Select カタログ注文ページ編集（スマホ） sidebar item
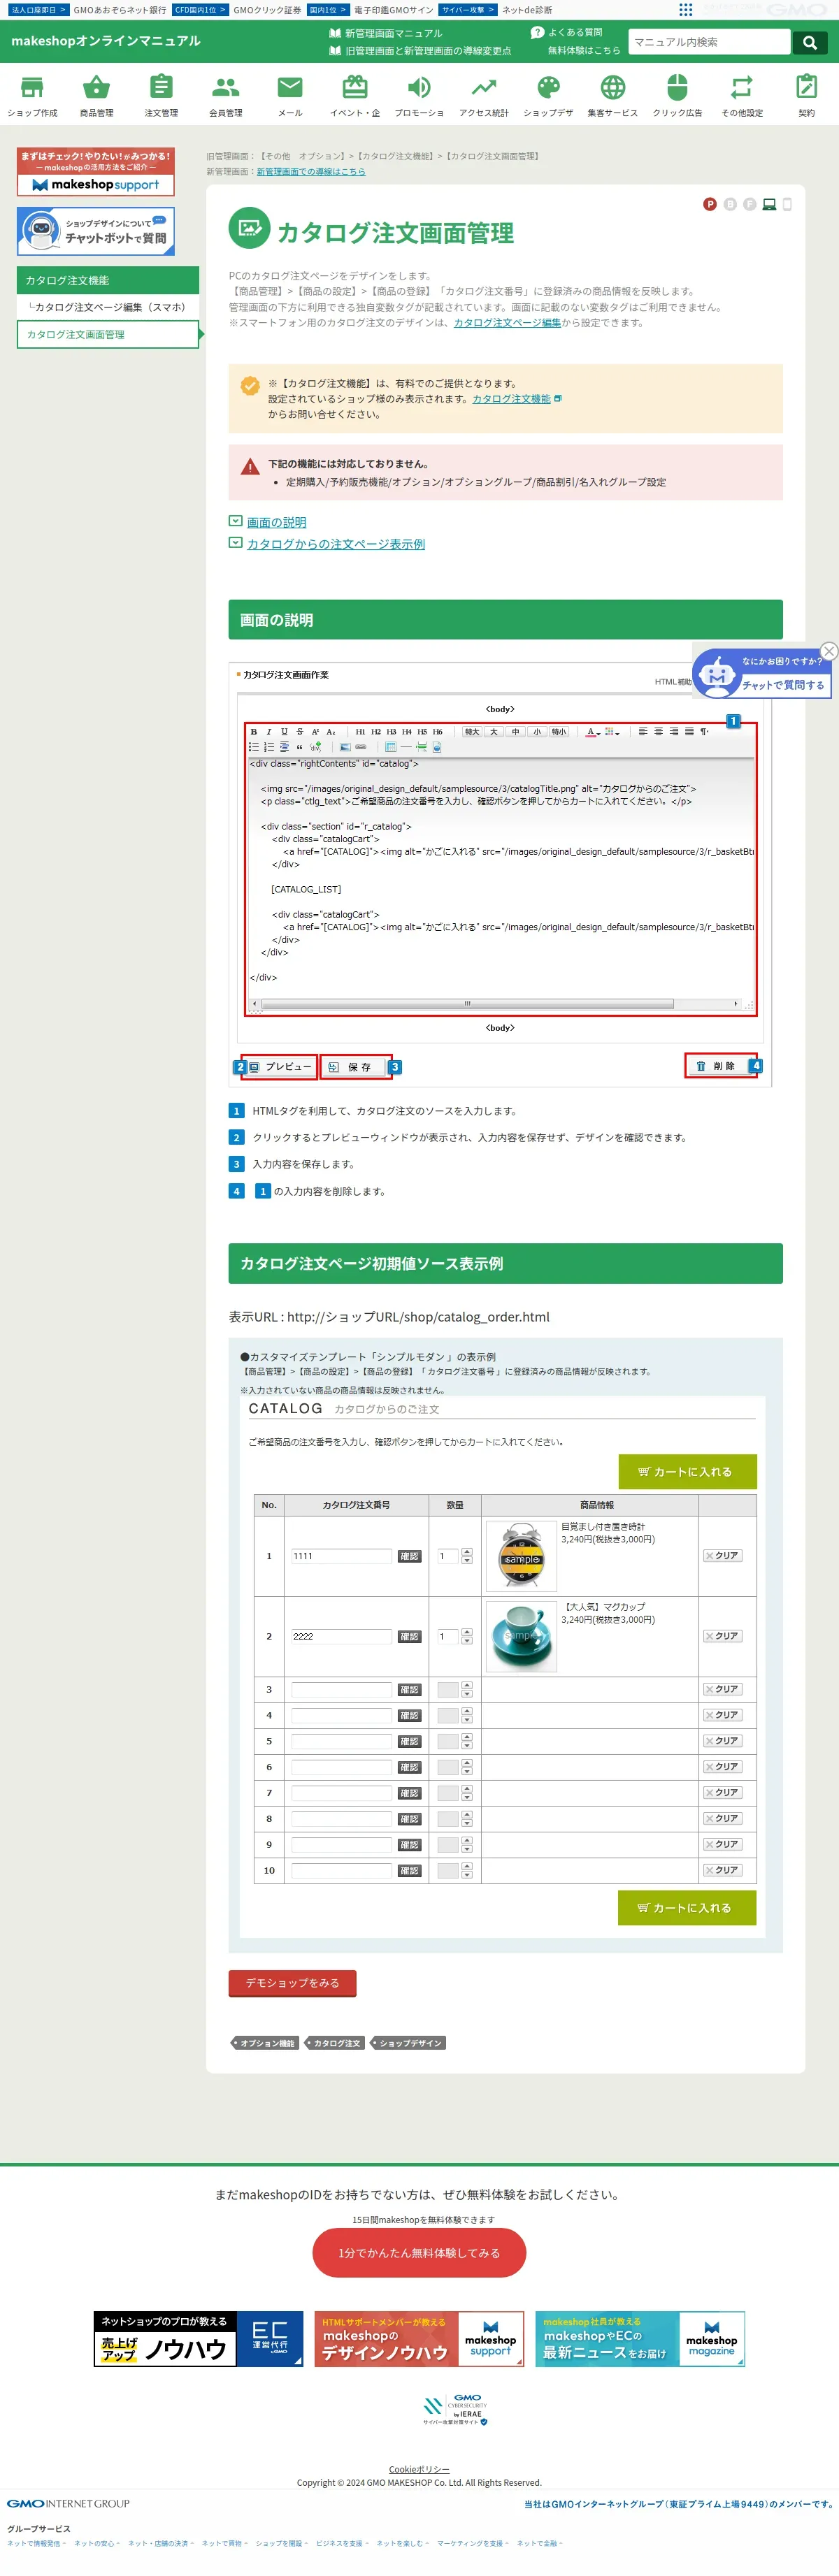Image resolution: width=839 pixels, height=2576 pixels. point(108,307)
